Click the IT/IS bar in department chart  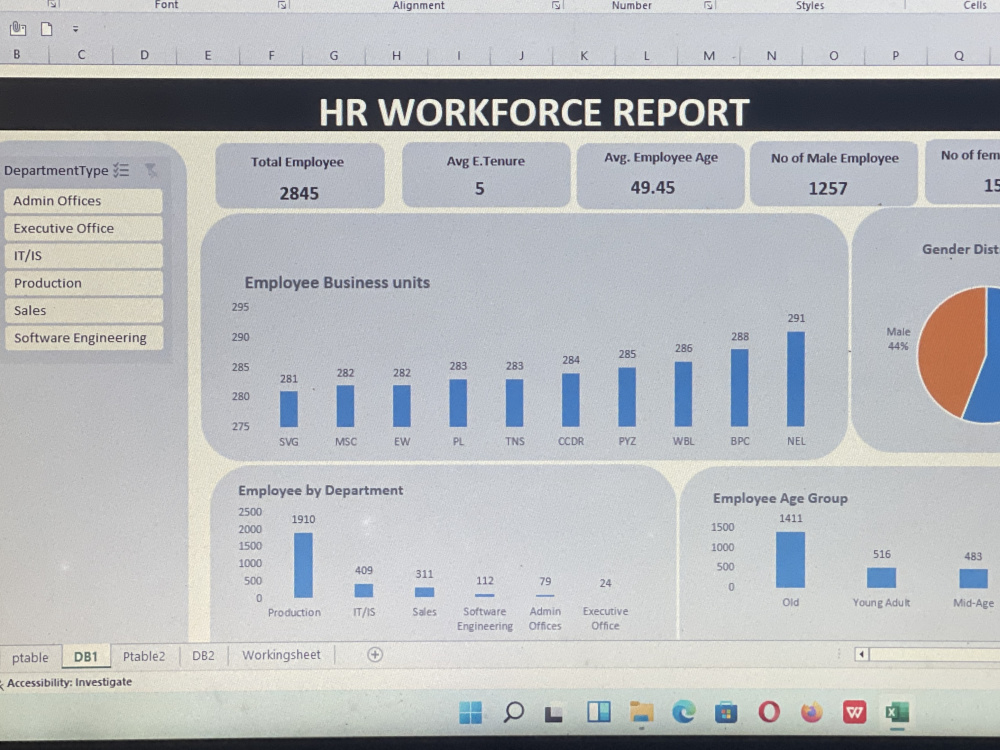click(x=364, y=591)
